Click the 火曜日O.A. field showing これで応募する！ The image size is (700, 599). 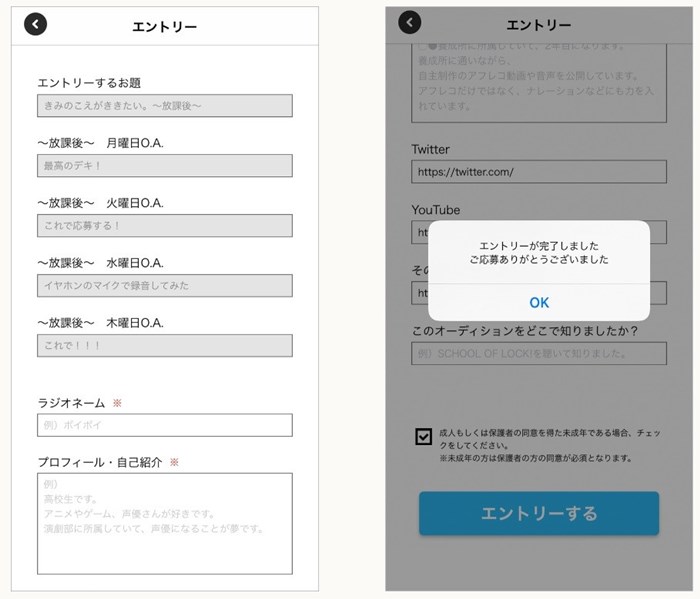tap(165, 225)
